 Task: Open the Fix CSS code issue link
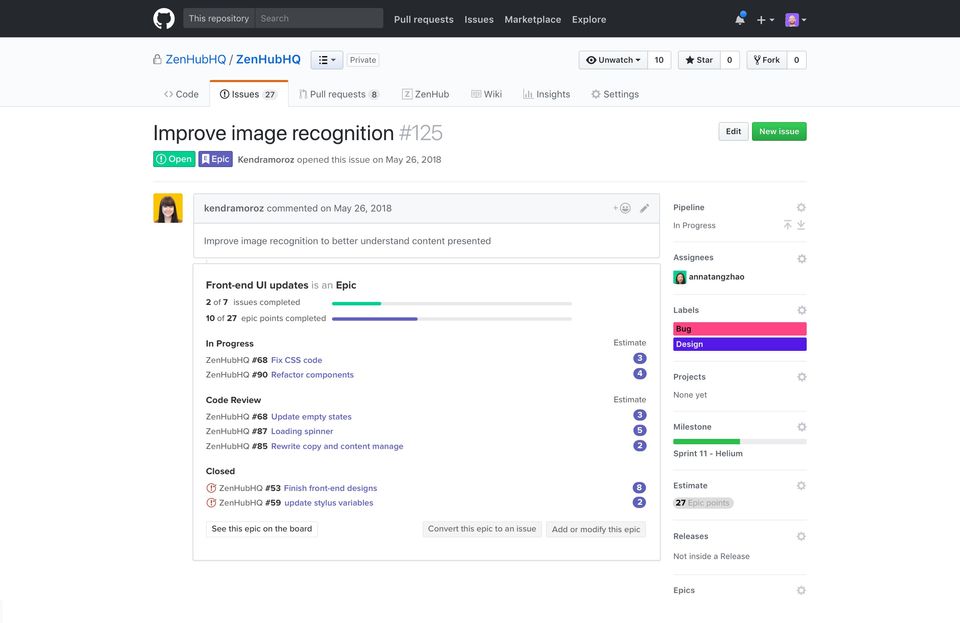(x=296, y=360)
